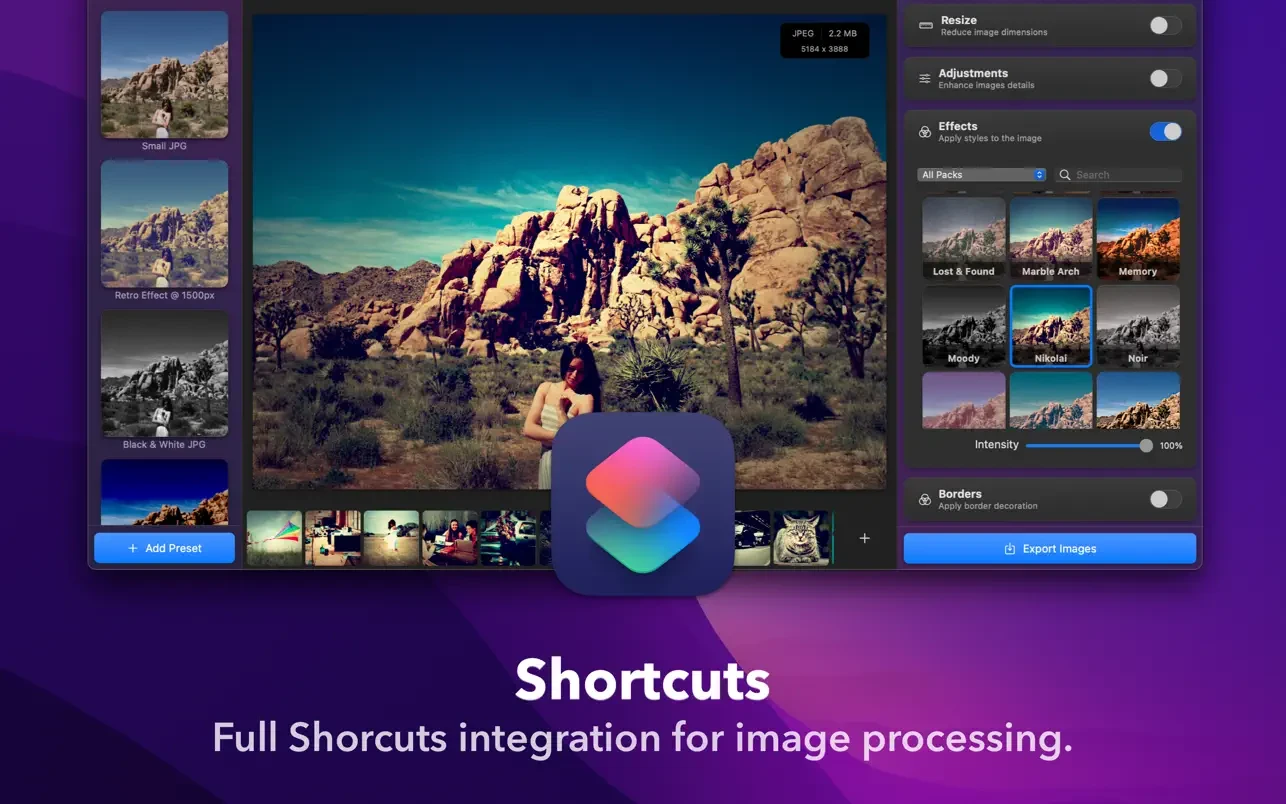The height and width of the screenshot is (804, 1286).
Task: Enable the Resize toggle
Action: [1164, 26]
